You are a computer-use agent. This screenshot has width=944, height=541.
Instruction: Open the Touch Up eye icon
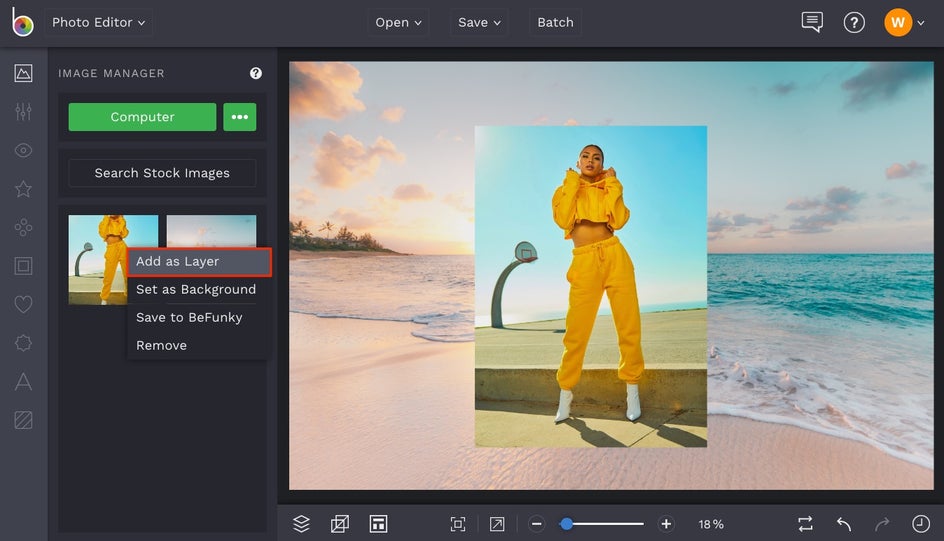(x=23, y=150)
